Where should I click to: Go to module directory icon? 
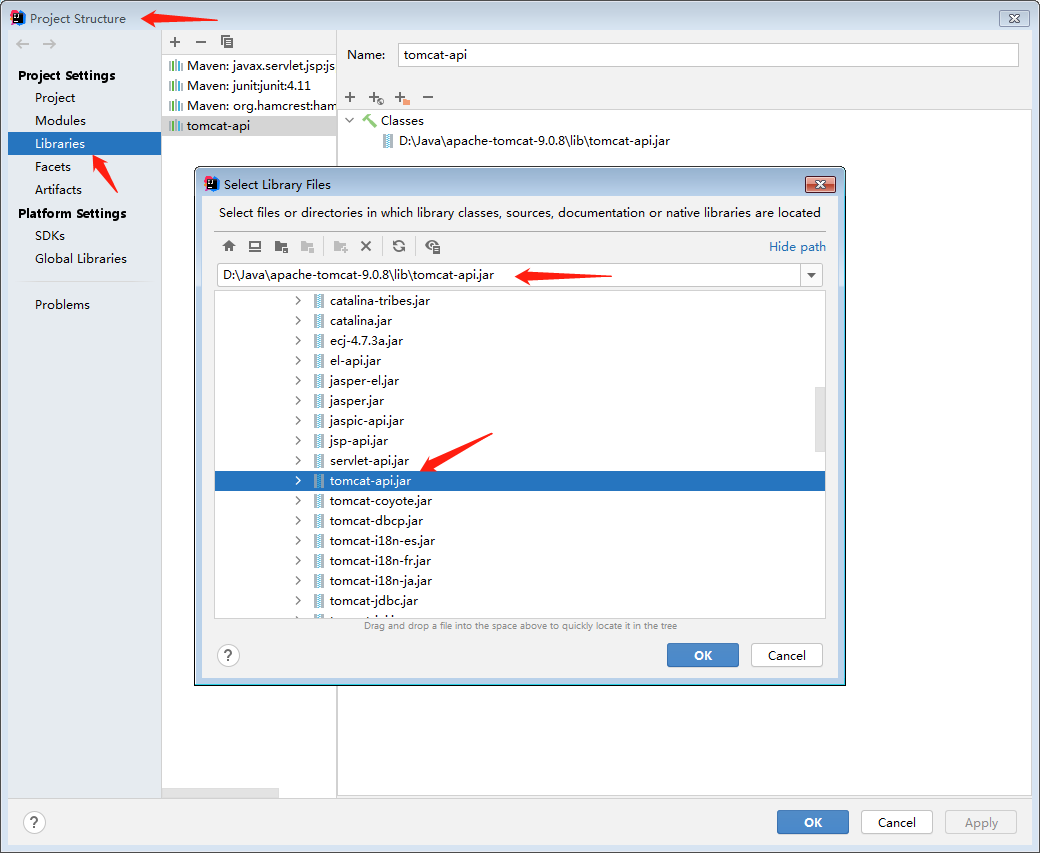click(307, 247)
